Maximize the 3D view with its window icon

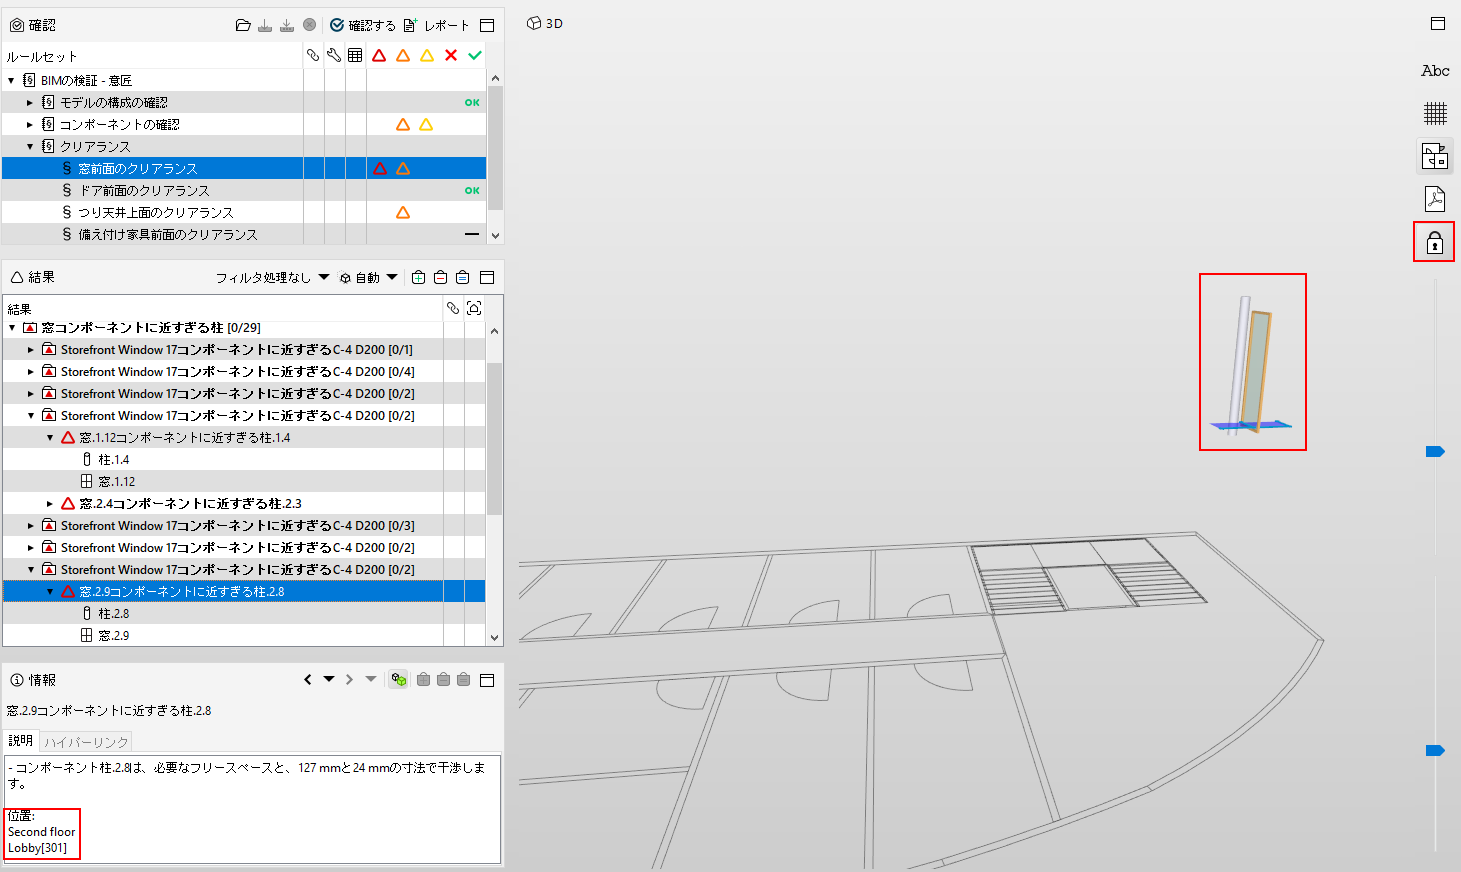[x=1438, y=23]
